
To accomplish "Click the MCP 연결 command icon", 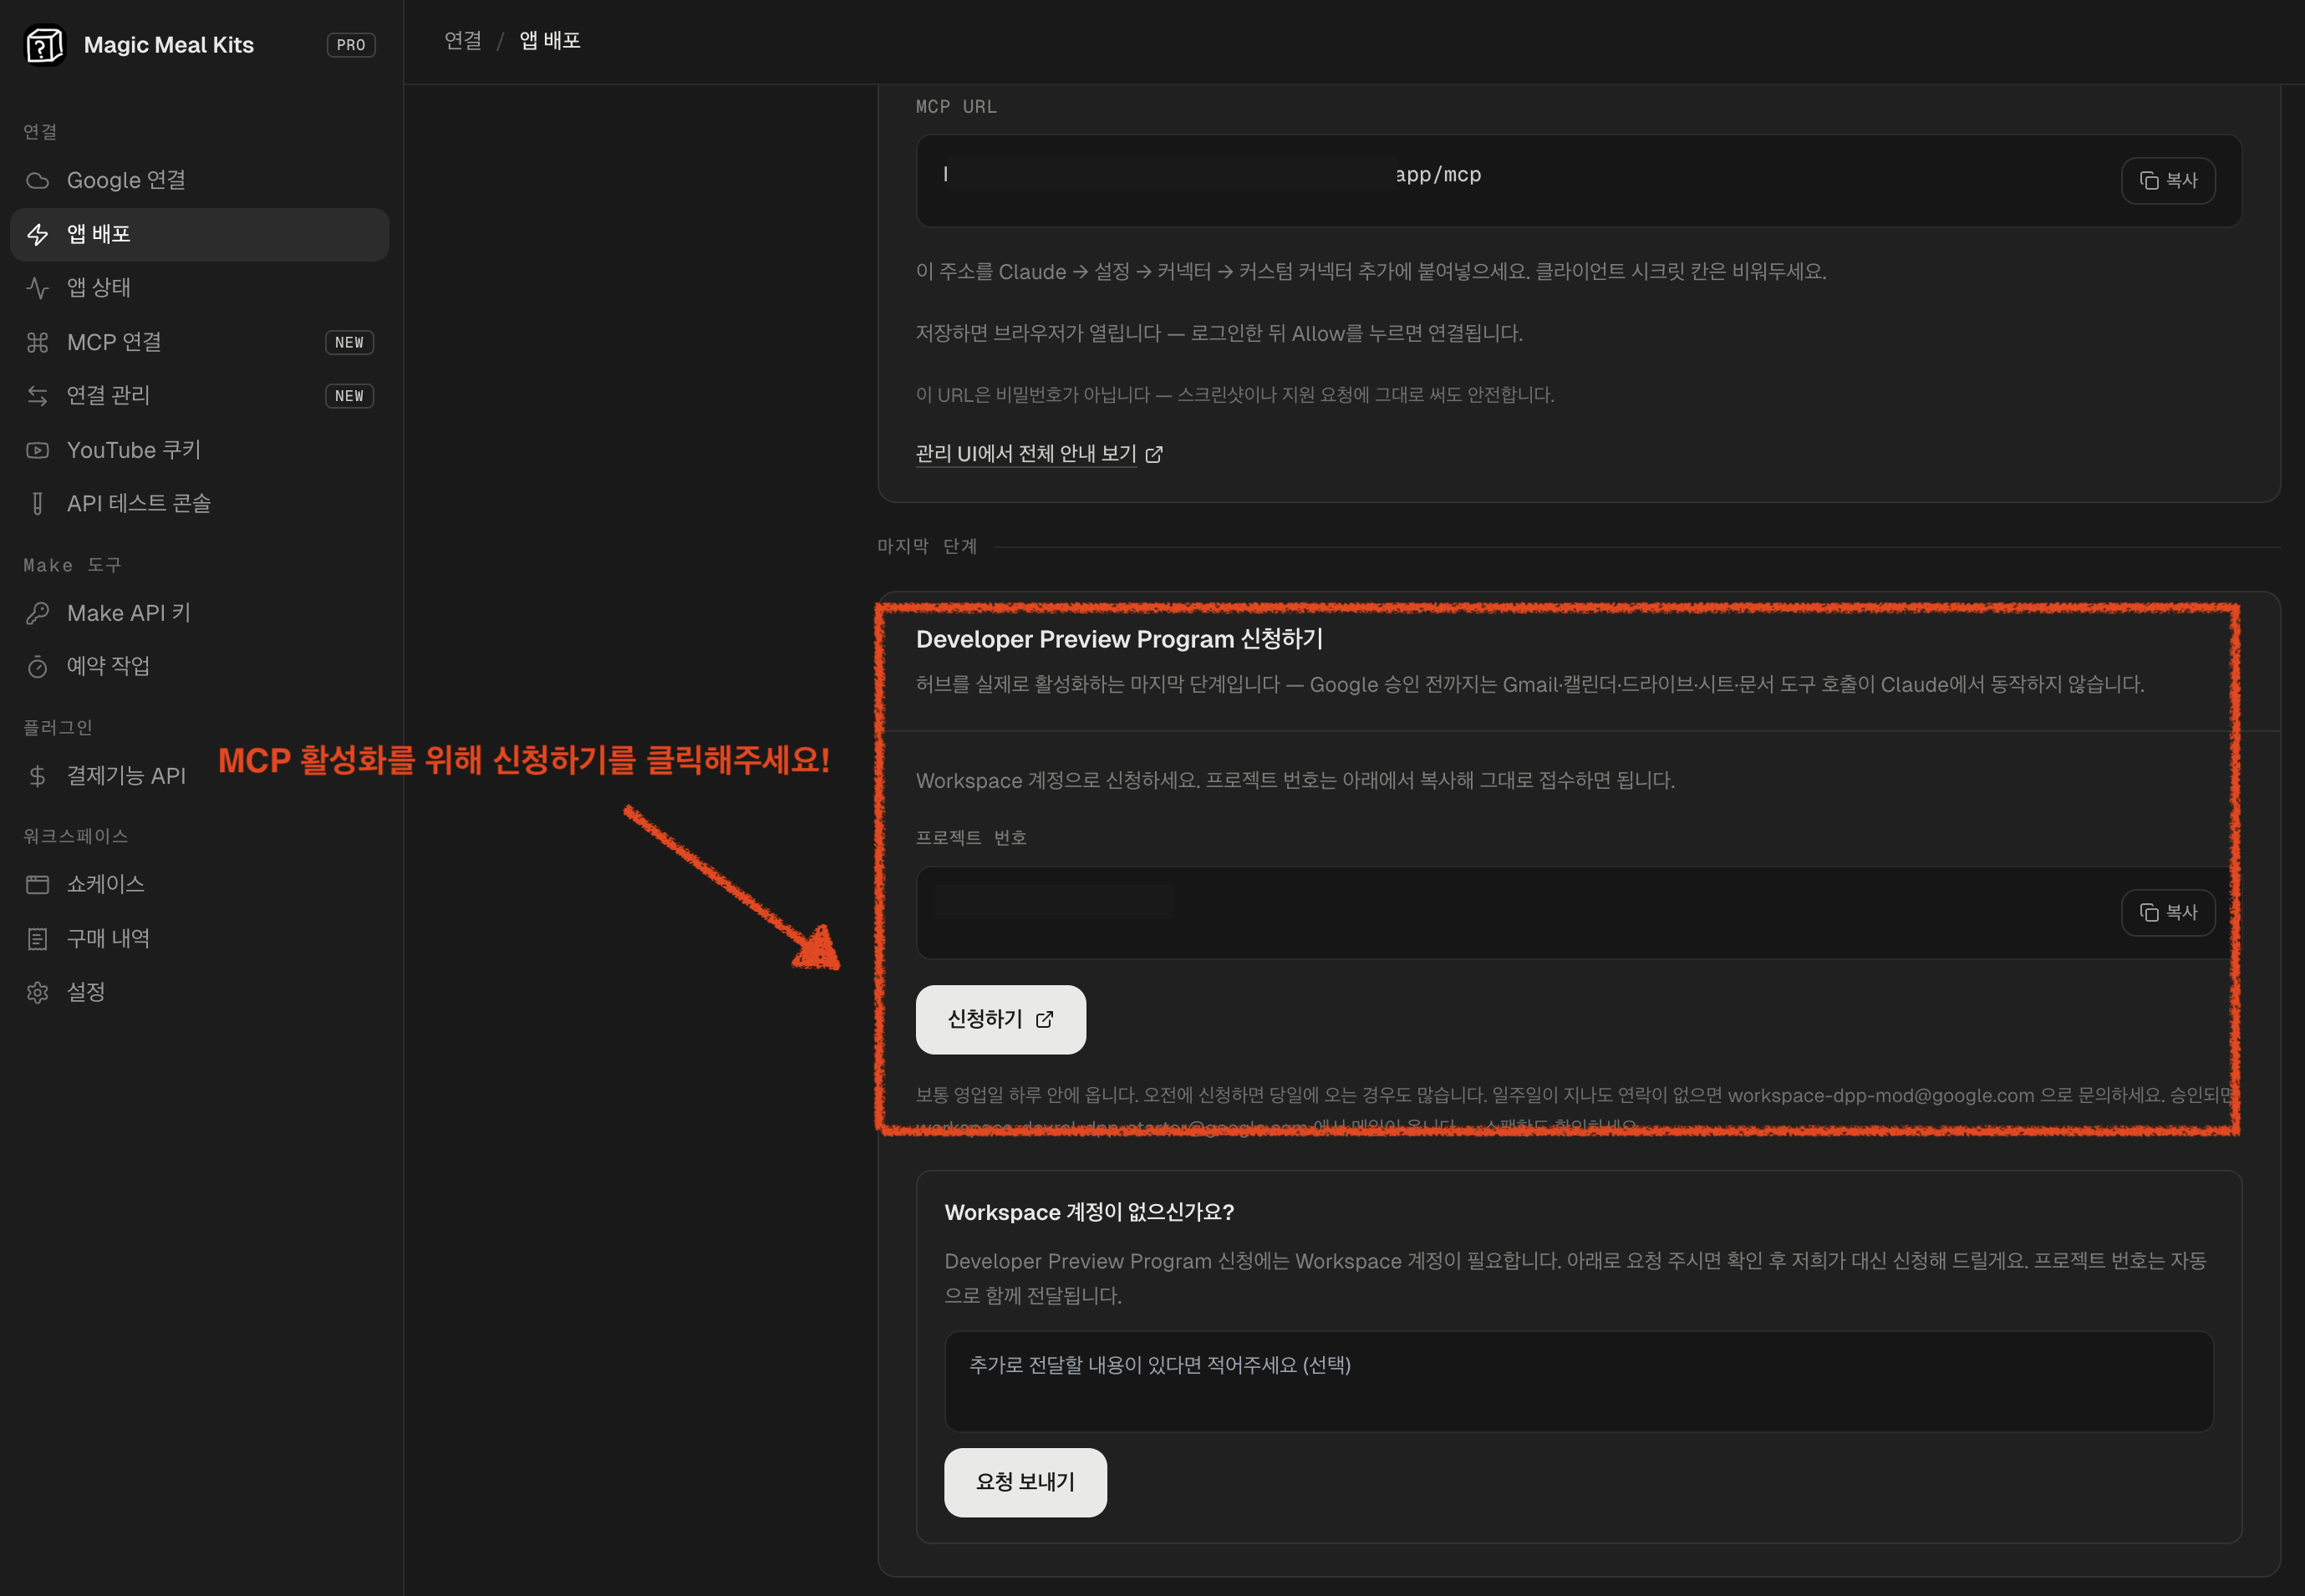I will tap(38, 343).
